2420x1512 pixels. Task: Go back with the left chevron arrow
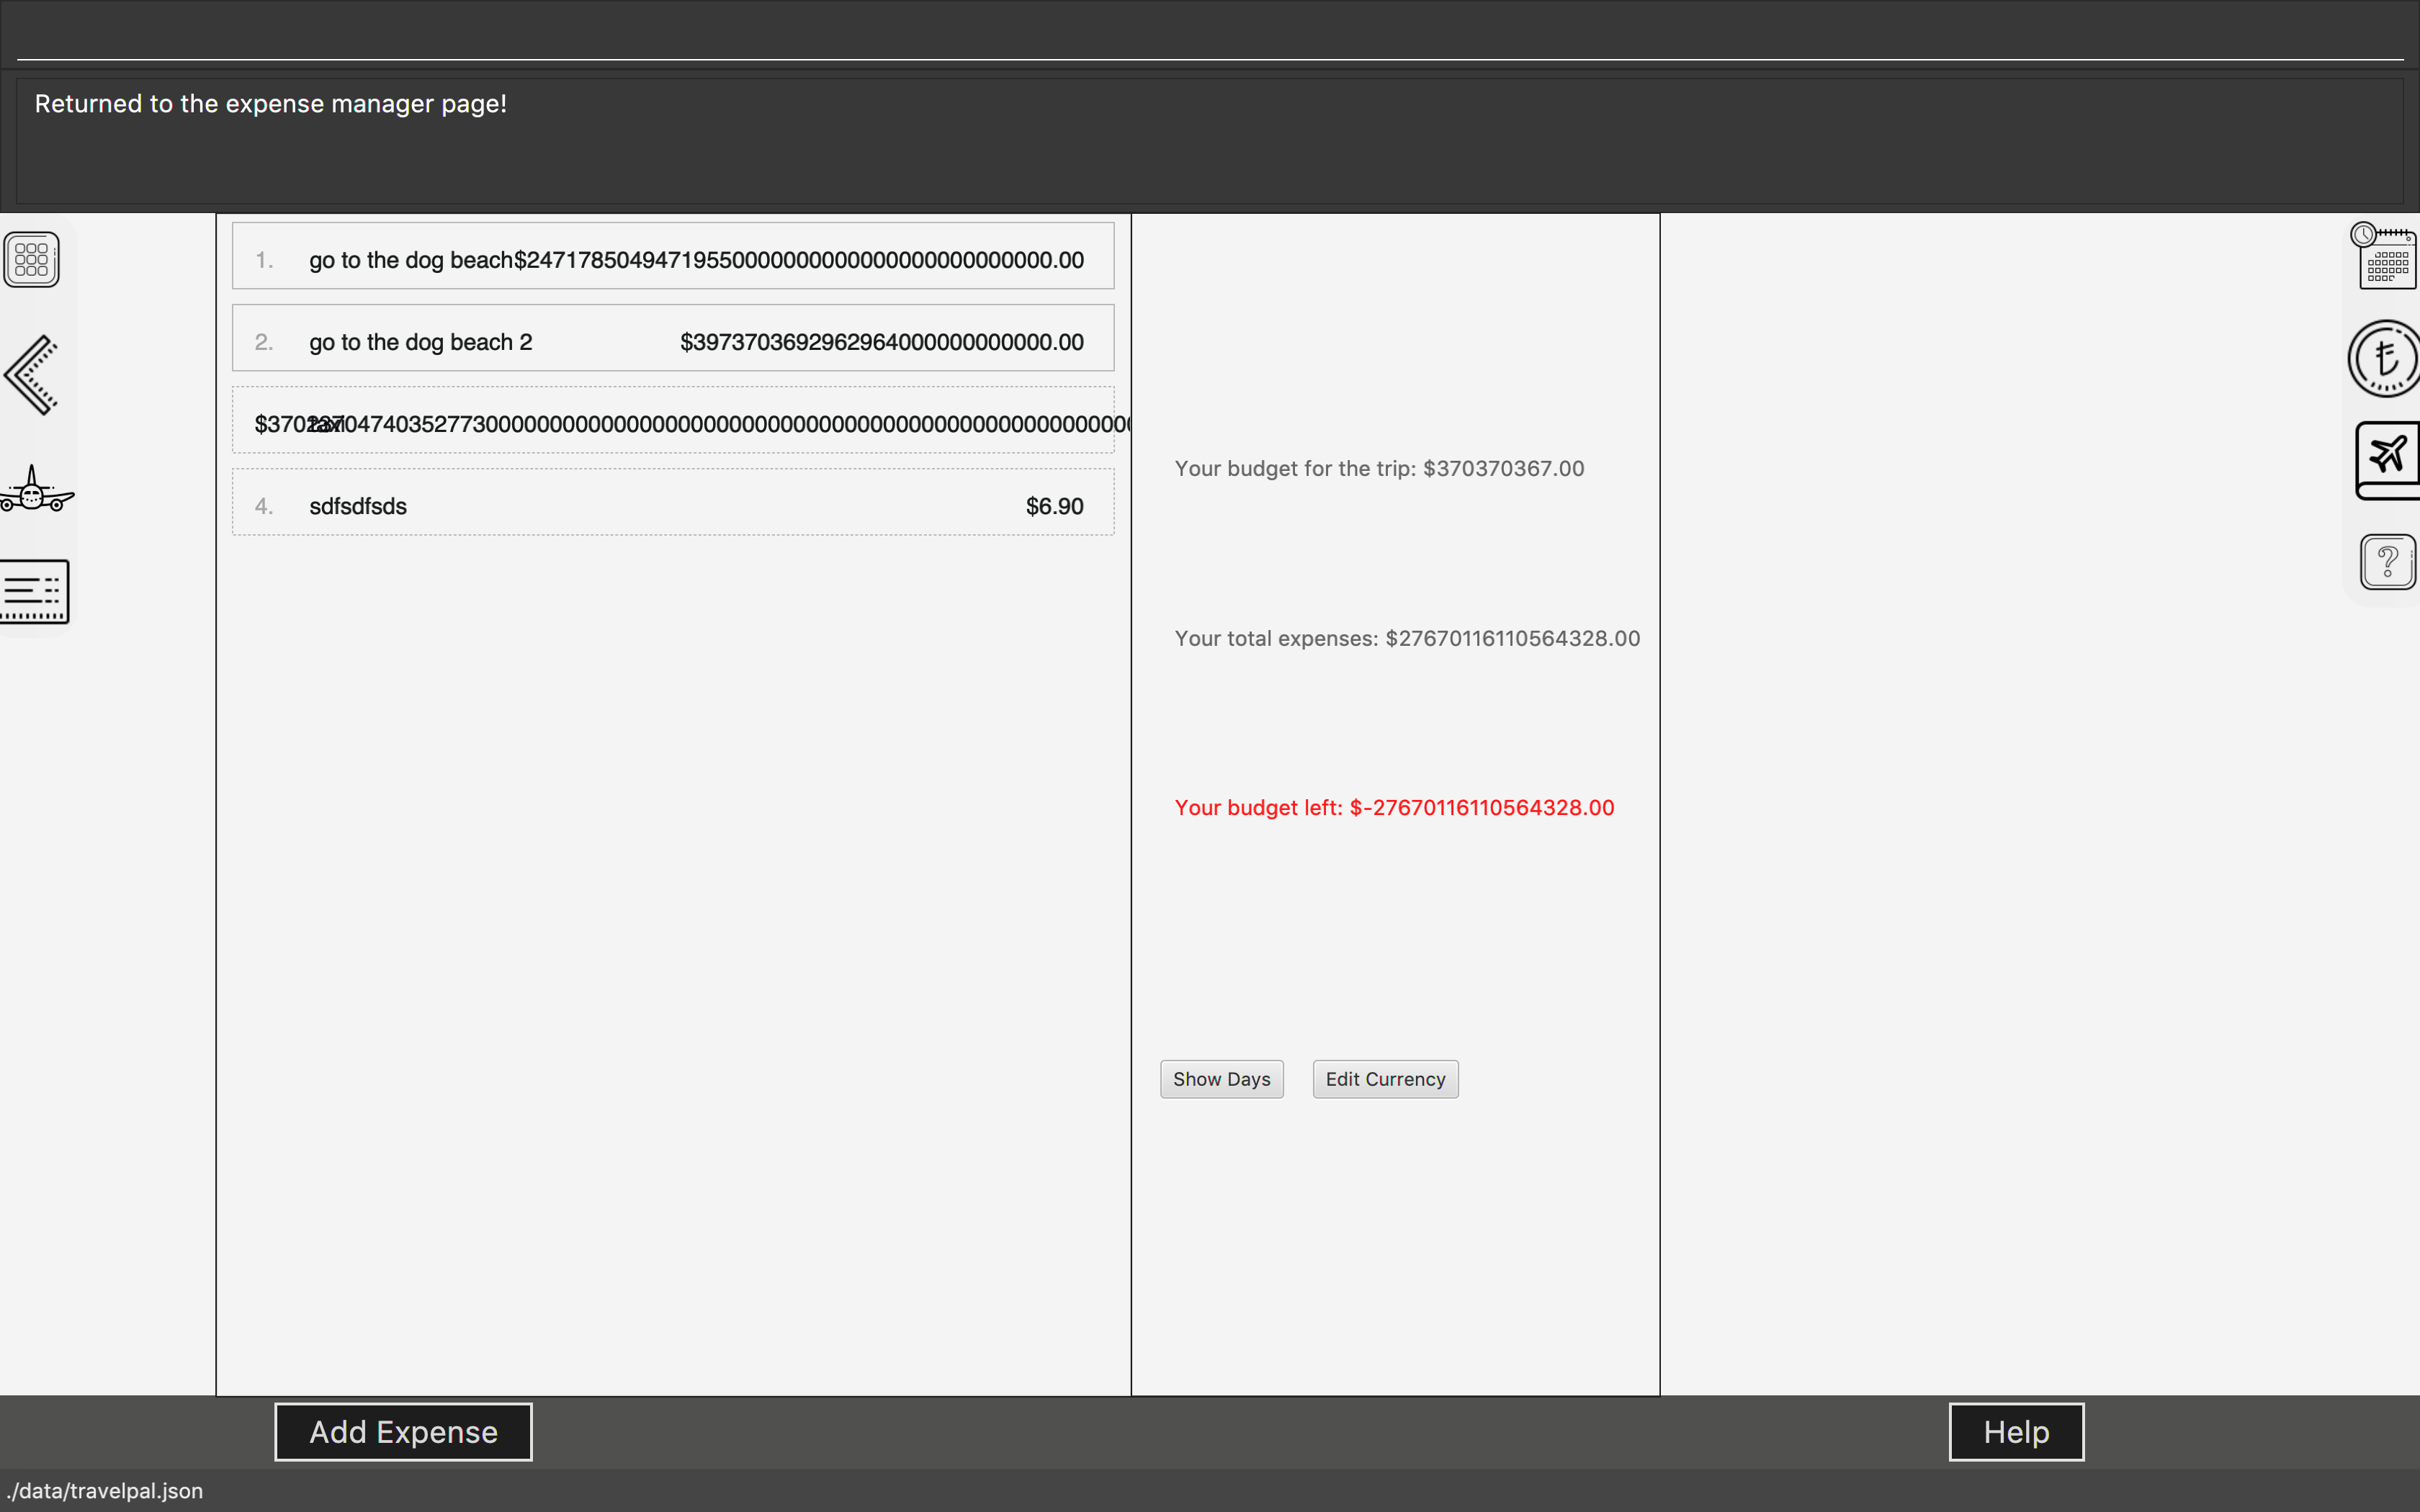pyautogui.click(x=31, y=375)
